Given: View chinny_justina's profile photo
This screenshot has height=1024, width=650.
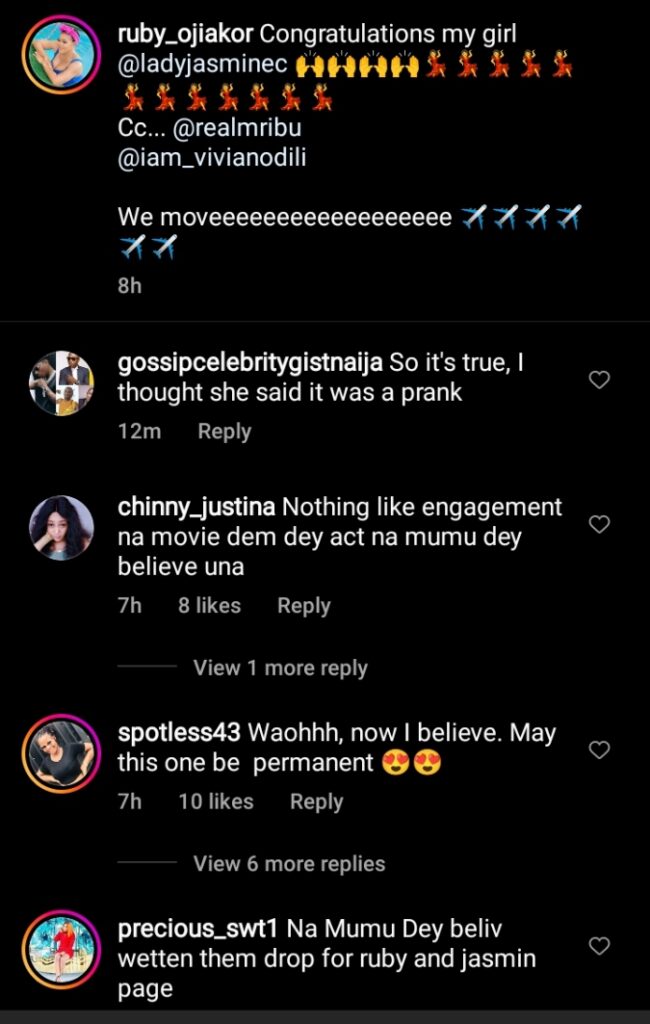Looking at the screenshot, I should (x=61, y=527).
